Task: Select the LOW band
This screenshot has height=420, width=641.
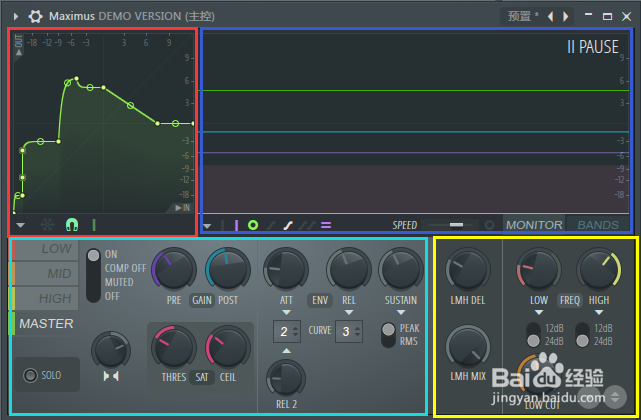Action: pyautogui.click(x=45, y=249)
